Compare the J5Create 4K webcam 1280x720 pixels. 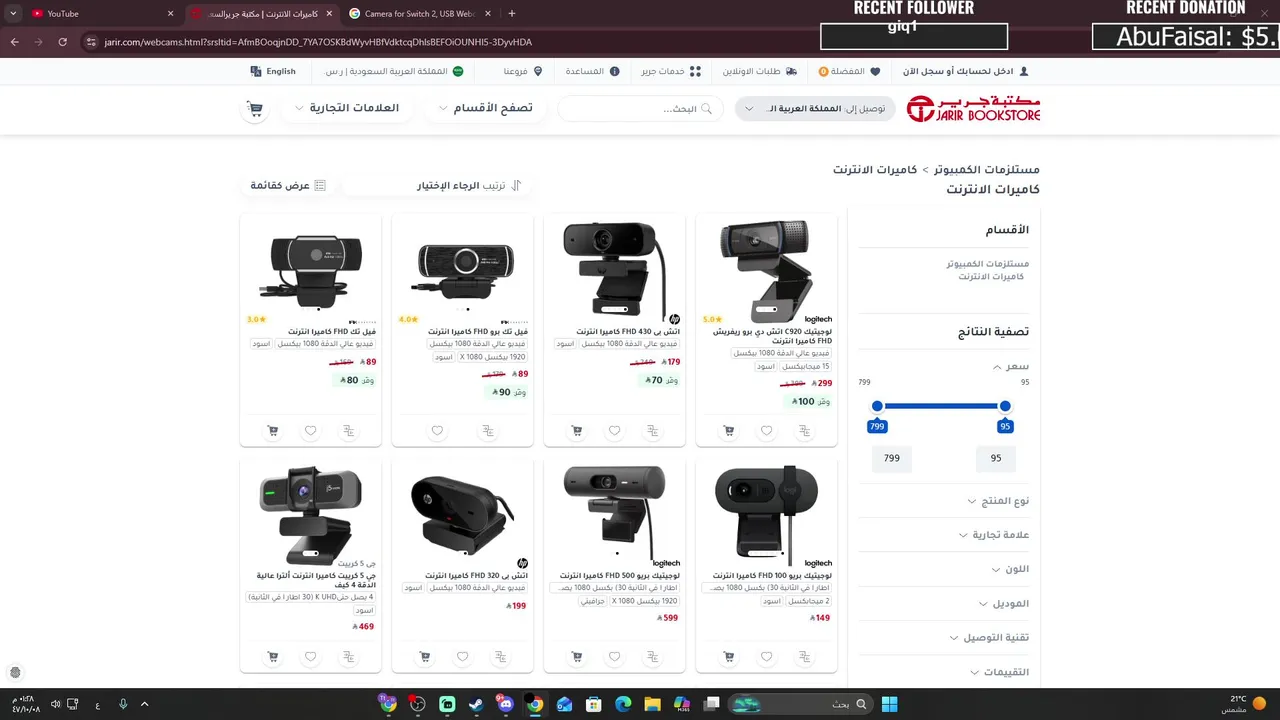tap(348, 657)
